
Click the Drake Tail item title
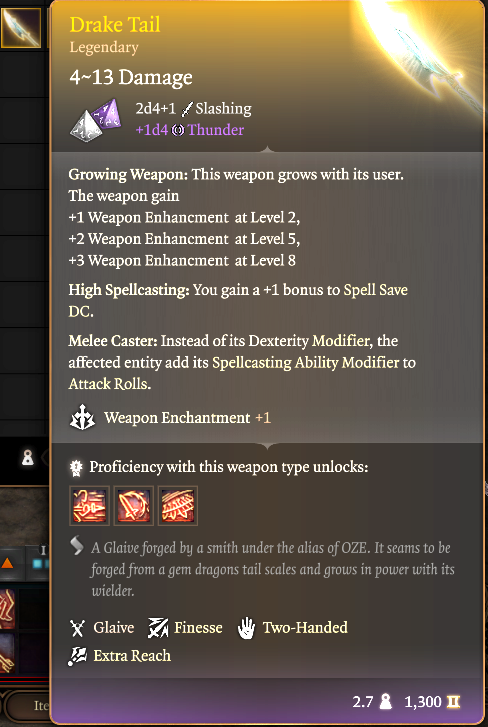click(x=115, y=25)
